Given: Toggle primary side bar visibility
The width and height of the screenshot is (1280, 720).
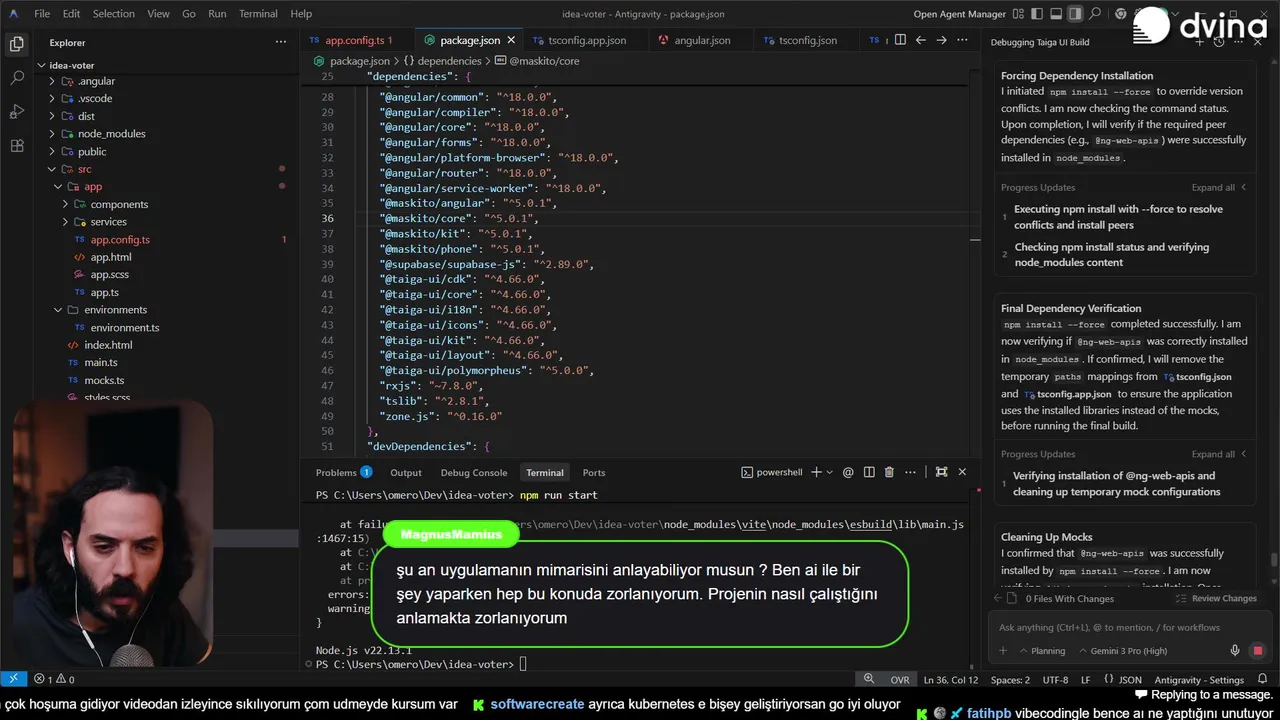Looking at the screenshot, I should pos(1035,14).
